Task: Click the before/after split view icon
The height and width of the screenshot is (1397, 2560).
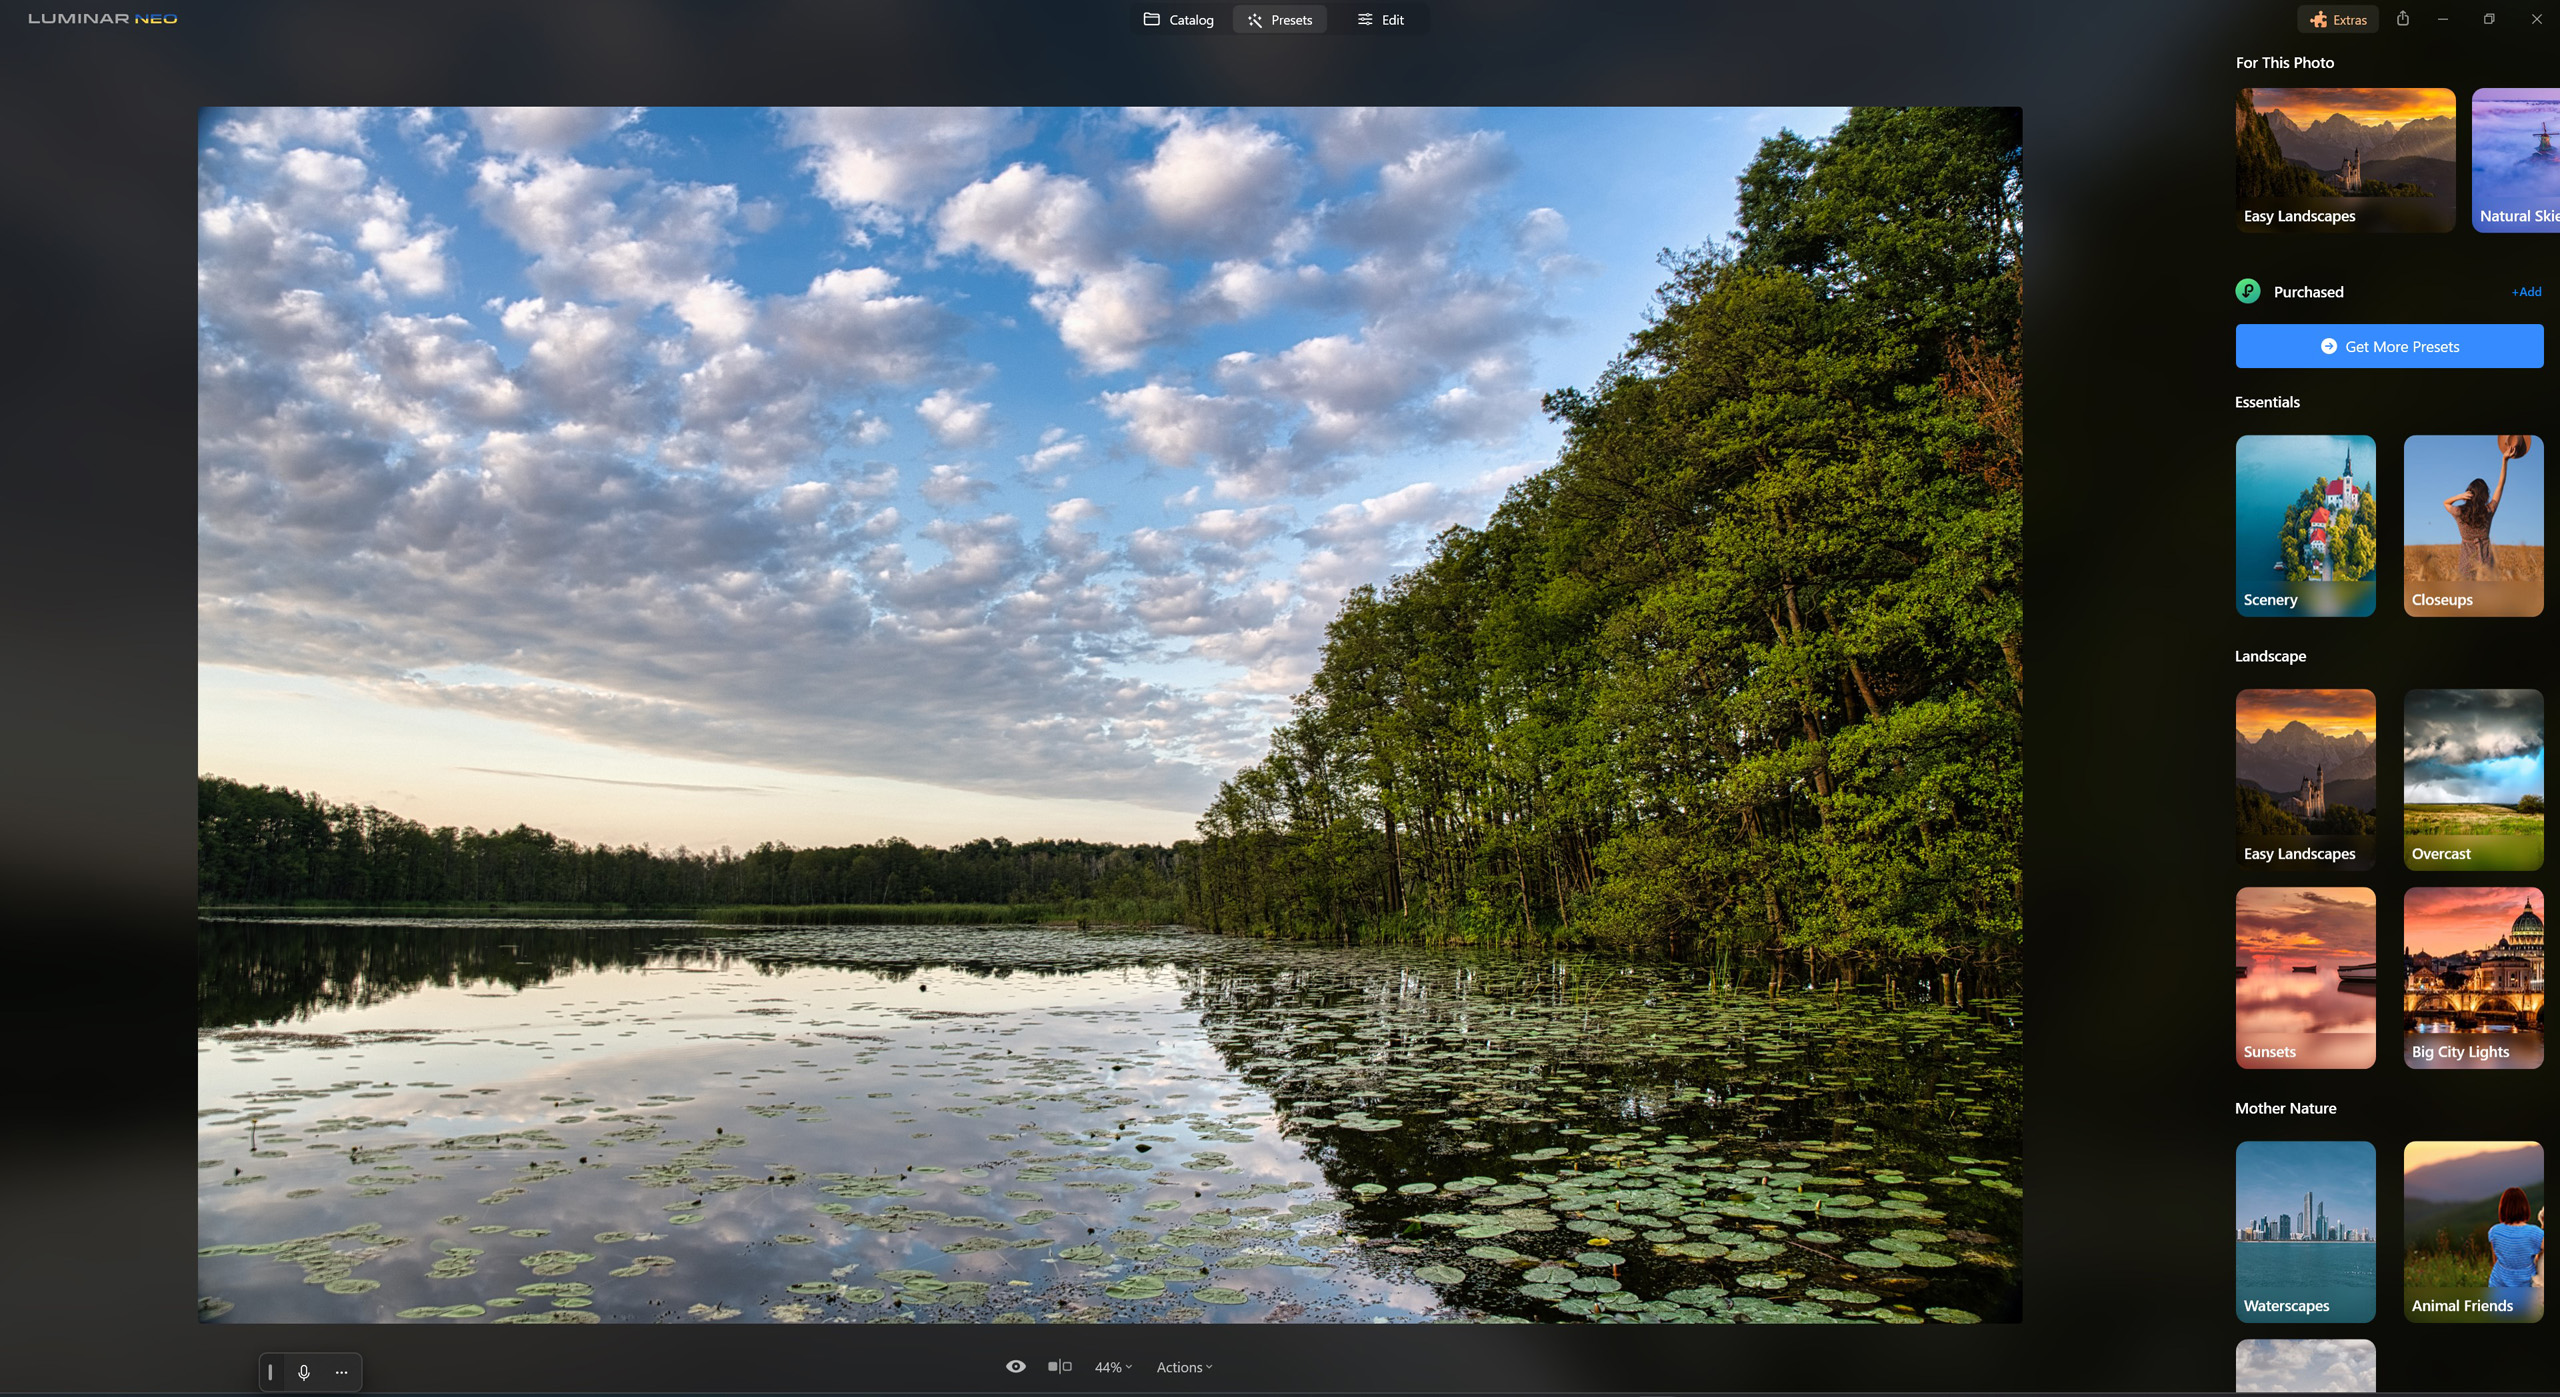Action: click(1058, 1365)
